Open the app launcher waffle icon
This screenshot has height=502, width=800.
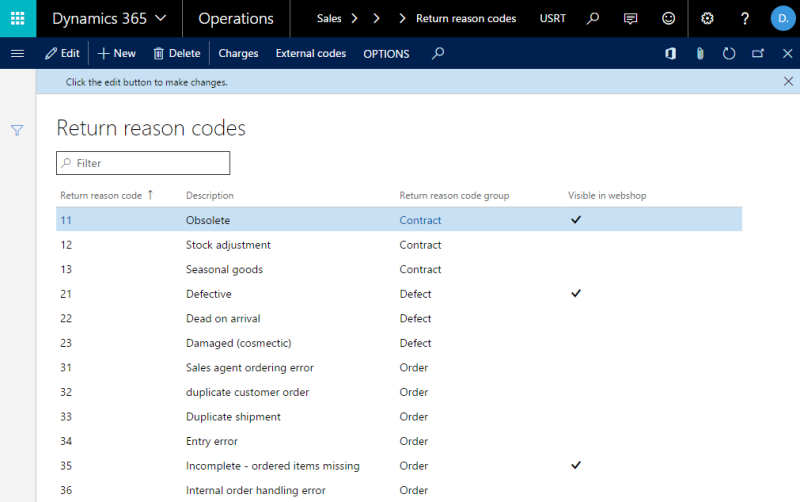click(x=18, y=19)
